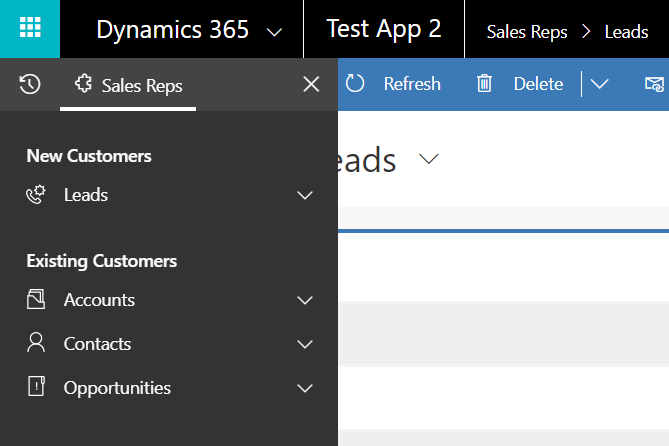669x446 pixels.
Task: Click Sales Reps in the breadcrumb
Action: coord(526,32)
